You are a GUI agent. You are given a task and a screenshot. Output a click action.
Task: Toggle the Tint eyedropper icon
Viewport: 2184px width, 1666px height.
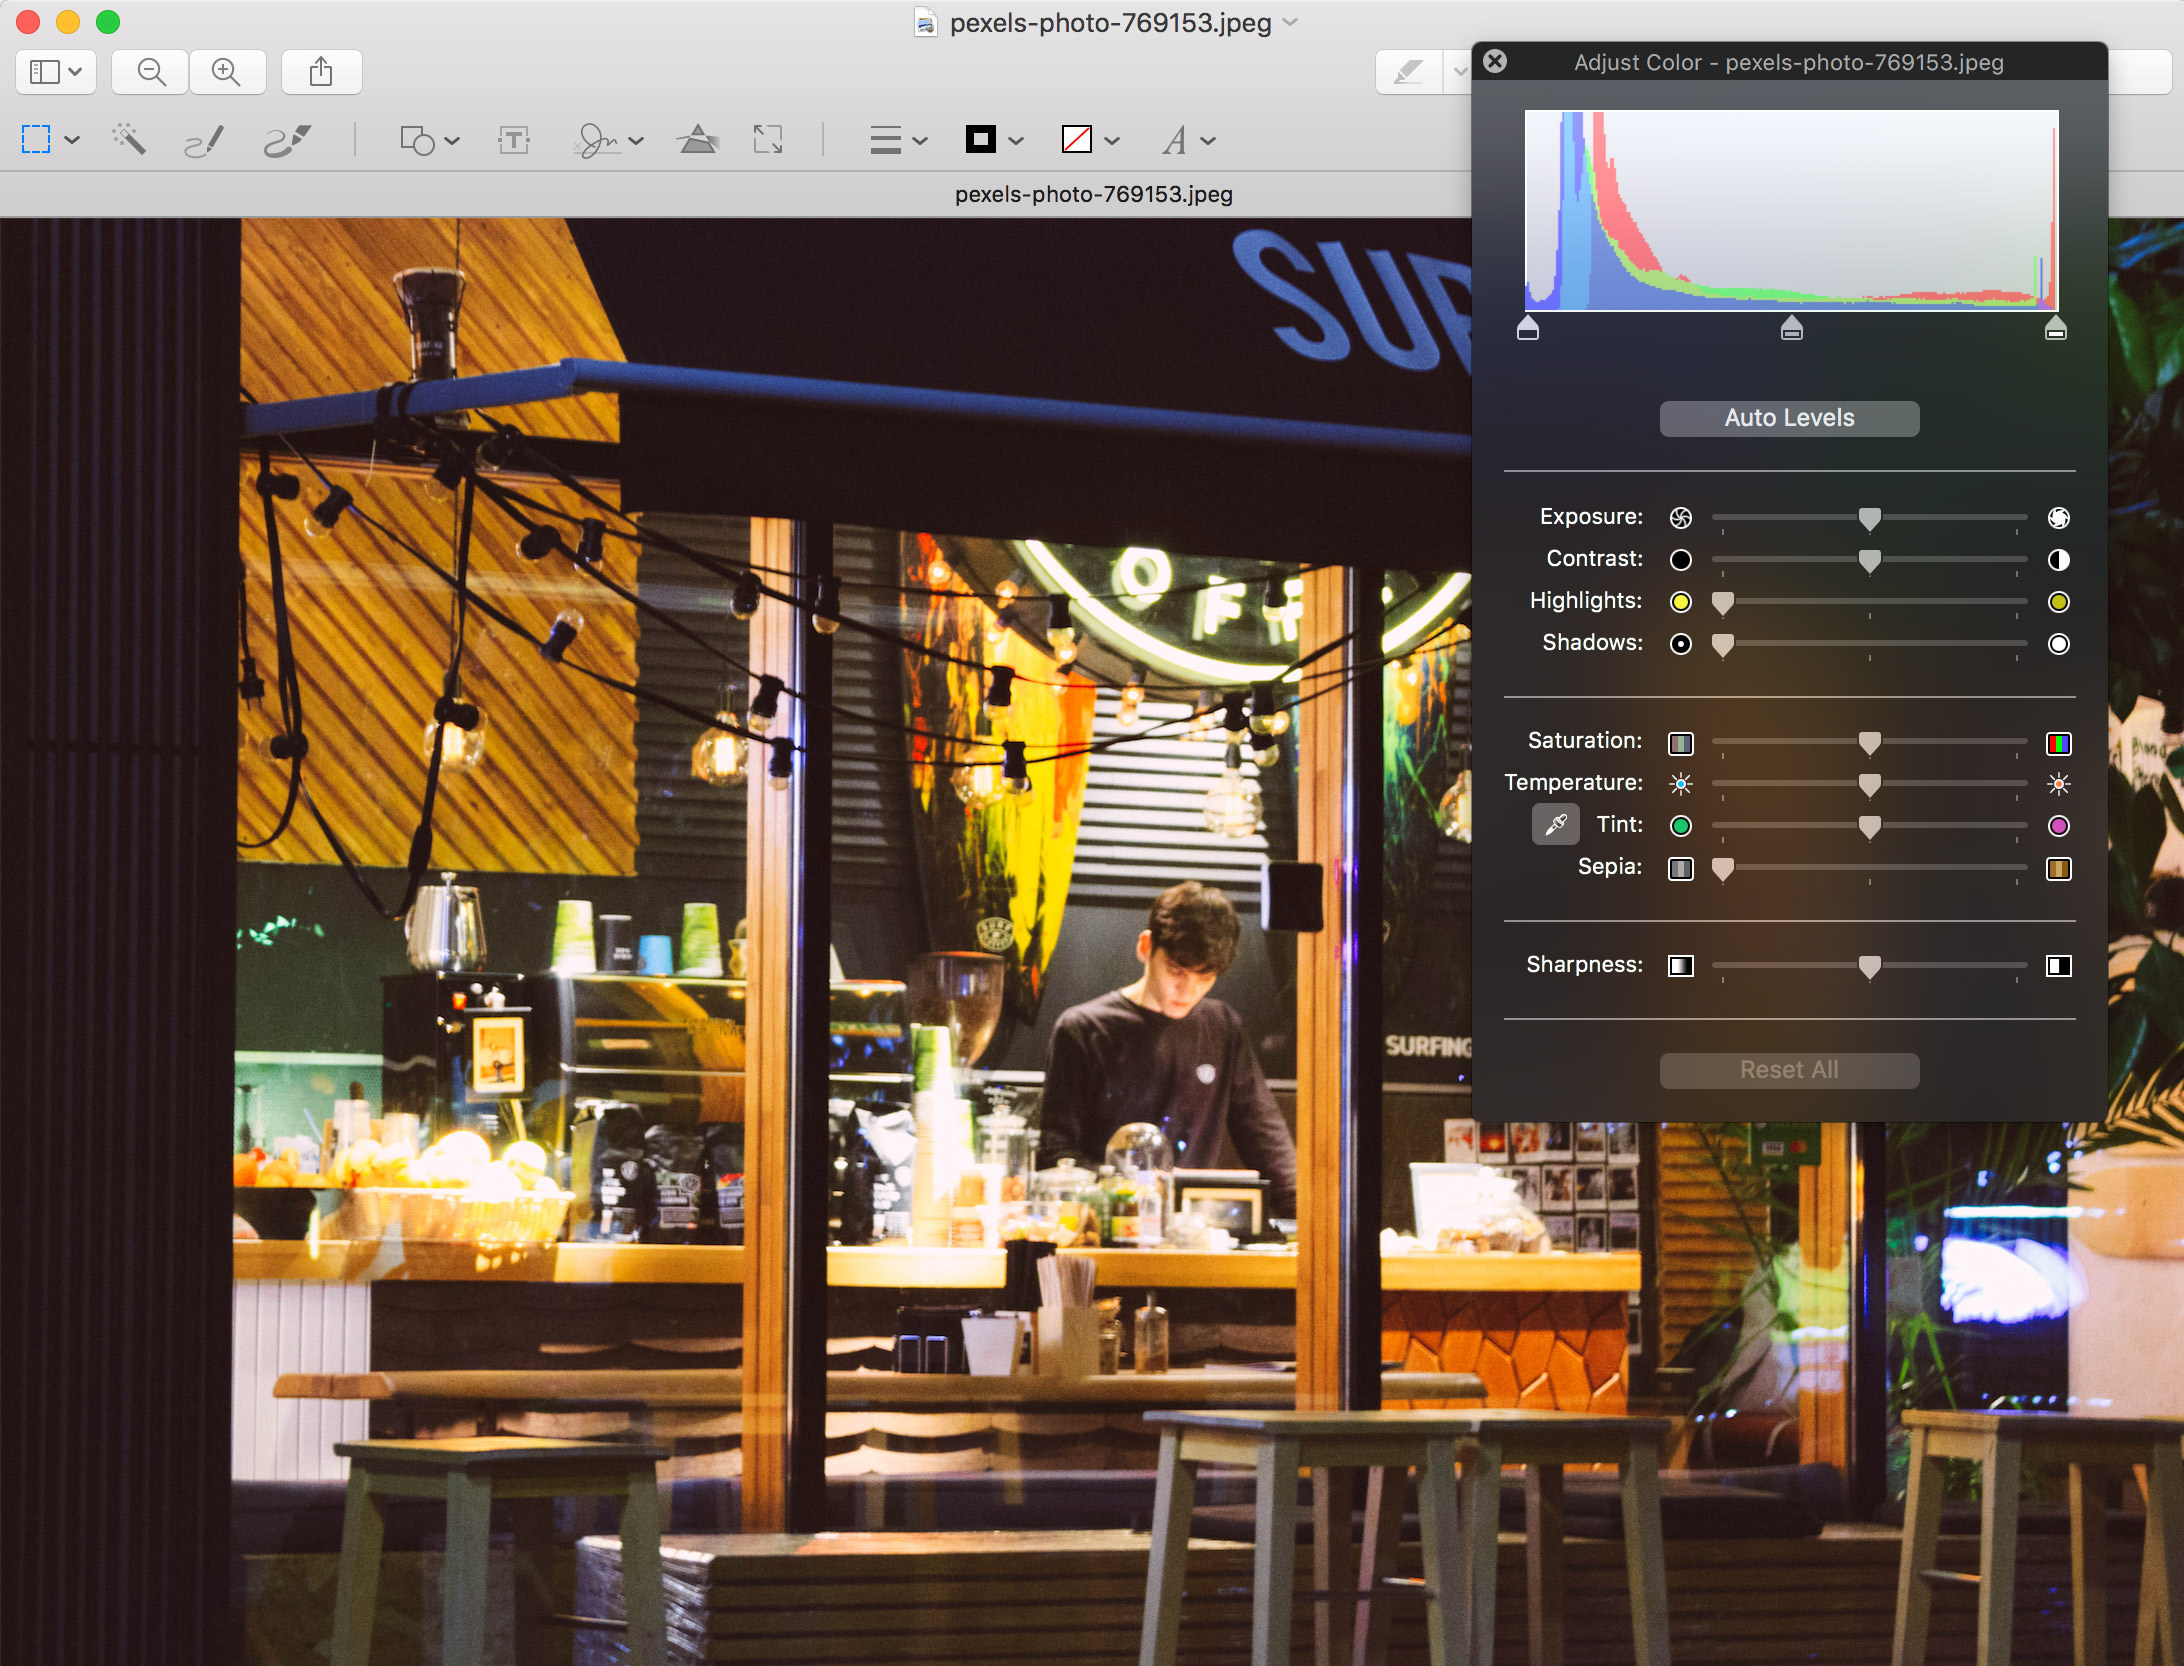pos(1550,822)
